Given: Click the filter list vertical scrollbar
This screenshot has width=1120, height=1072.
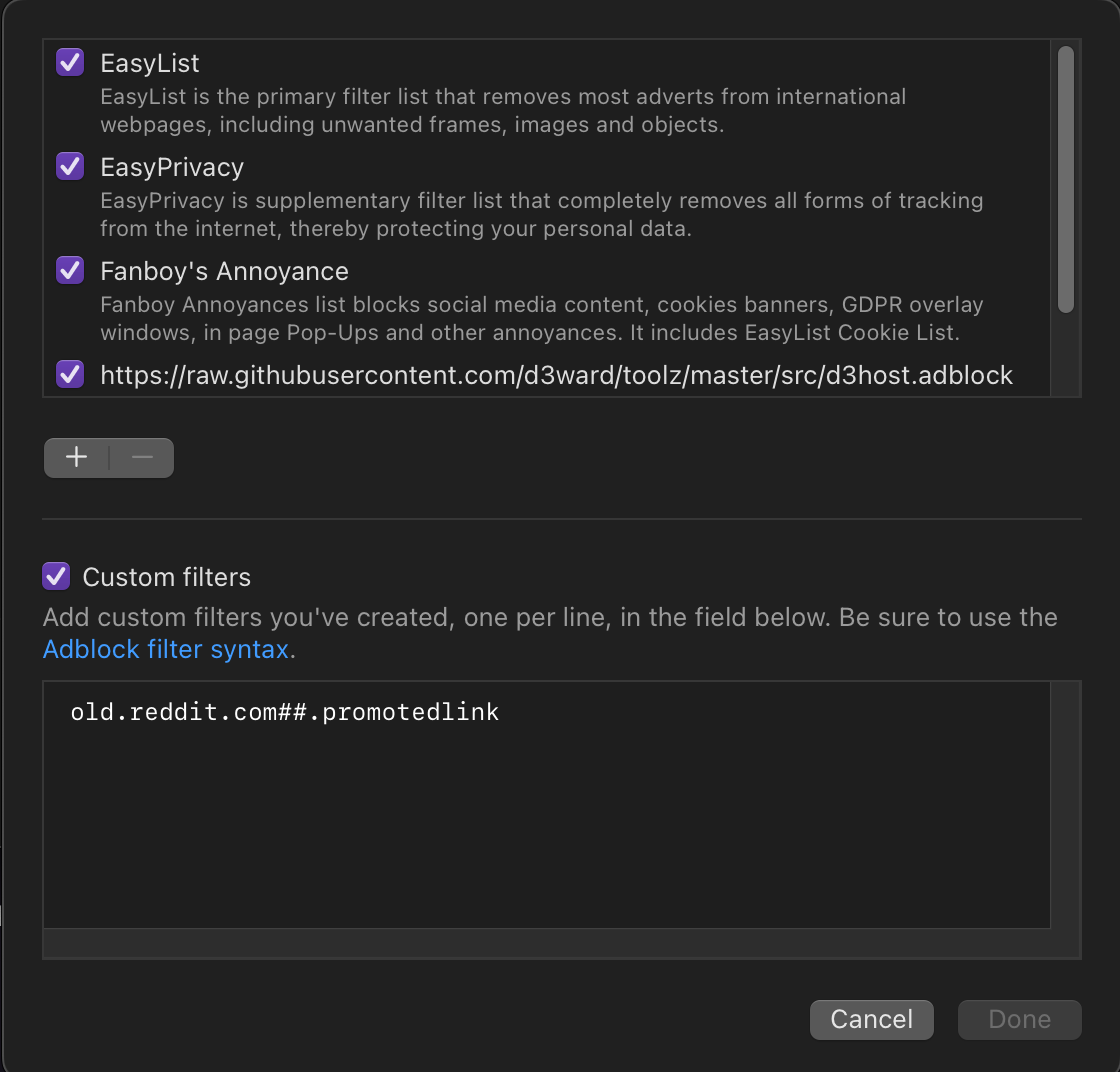Looking at the screenshot, I should point(1066,180).
